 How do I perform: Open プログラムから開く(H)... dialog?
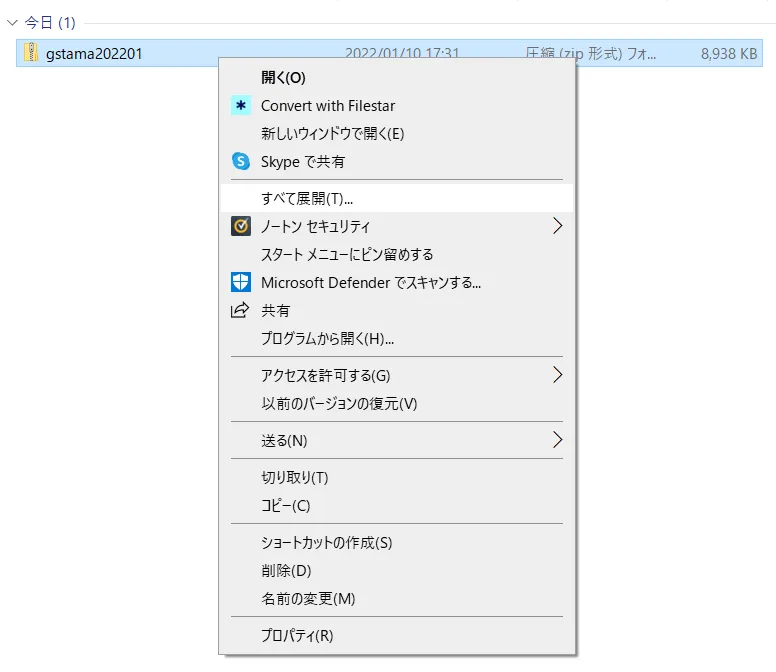pos(327,339)
